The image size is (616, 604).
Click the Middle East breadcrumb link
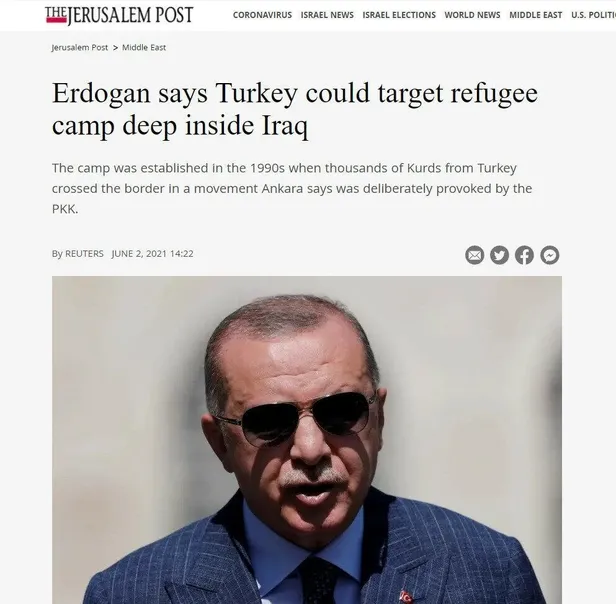point(144,48)
